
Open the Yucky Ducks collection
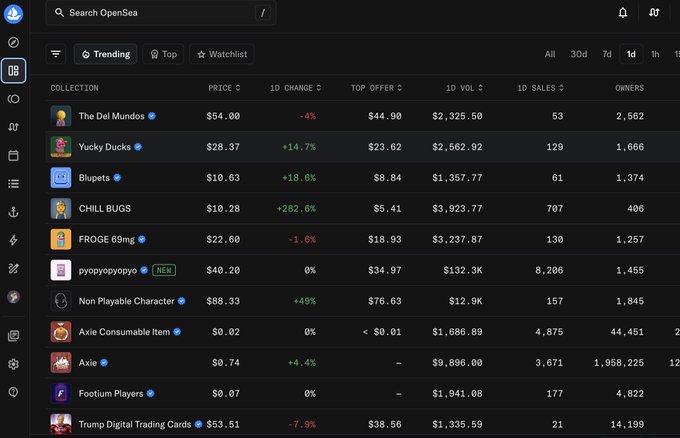tap(105, 147)
